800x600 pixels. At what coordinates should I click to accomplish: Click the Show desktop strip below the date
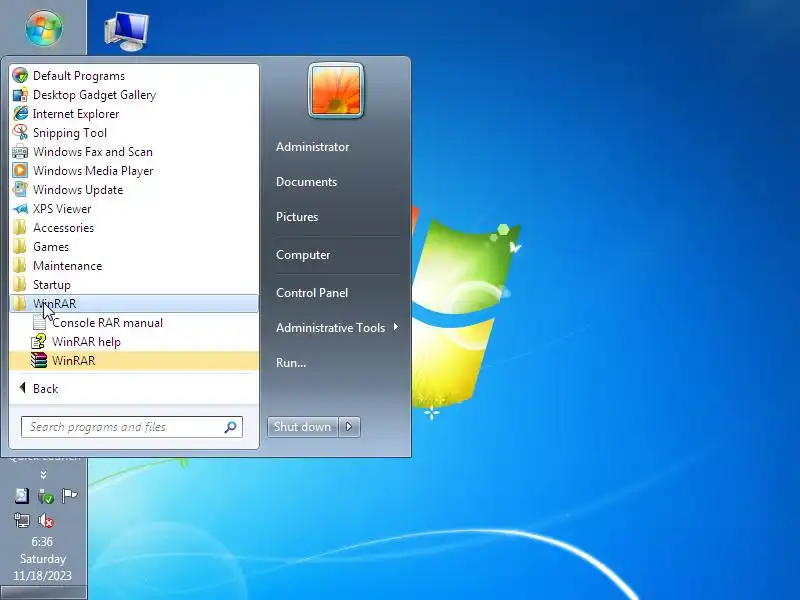click(43, 593)
